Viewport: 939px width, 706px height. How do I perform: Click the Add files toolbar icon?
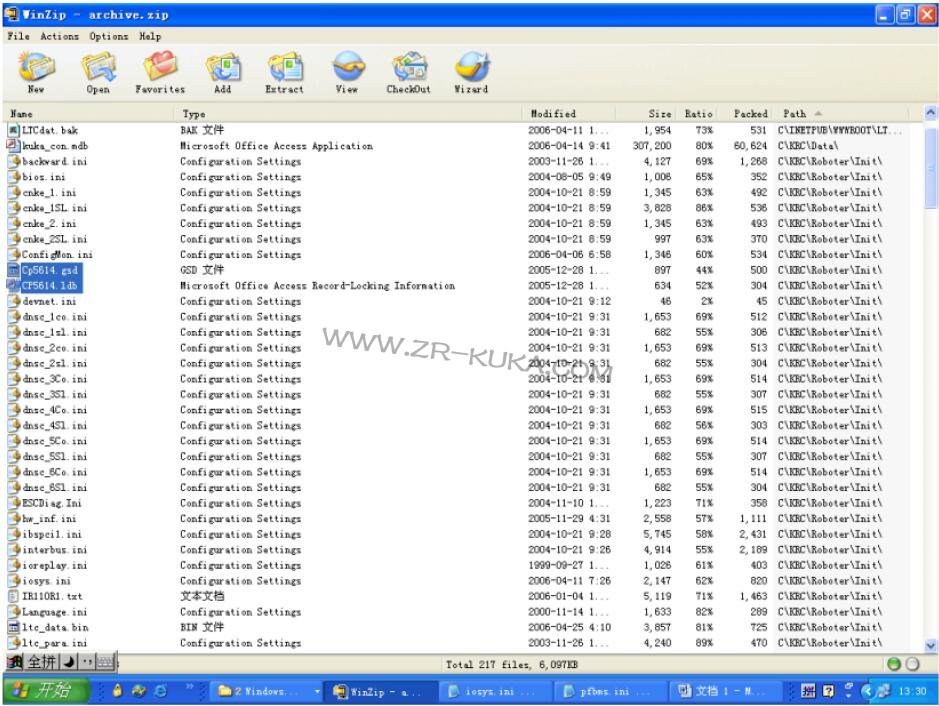pyautogui.click(x=222, y=73)
